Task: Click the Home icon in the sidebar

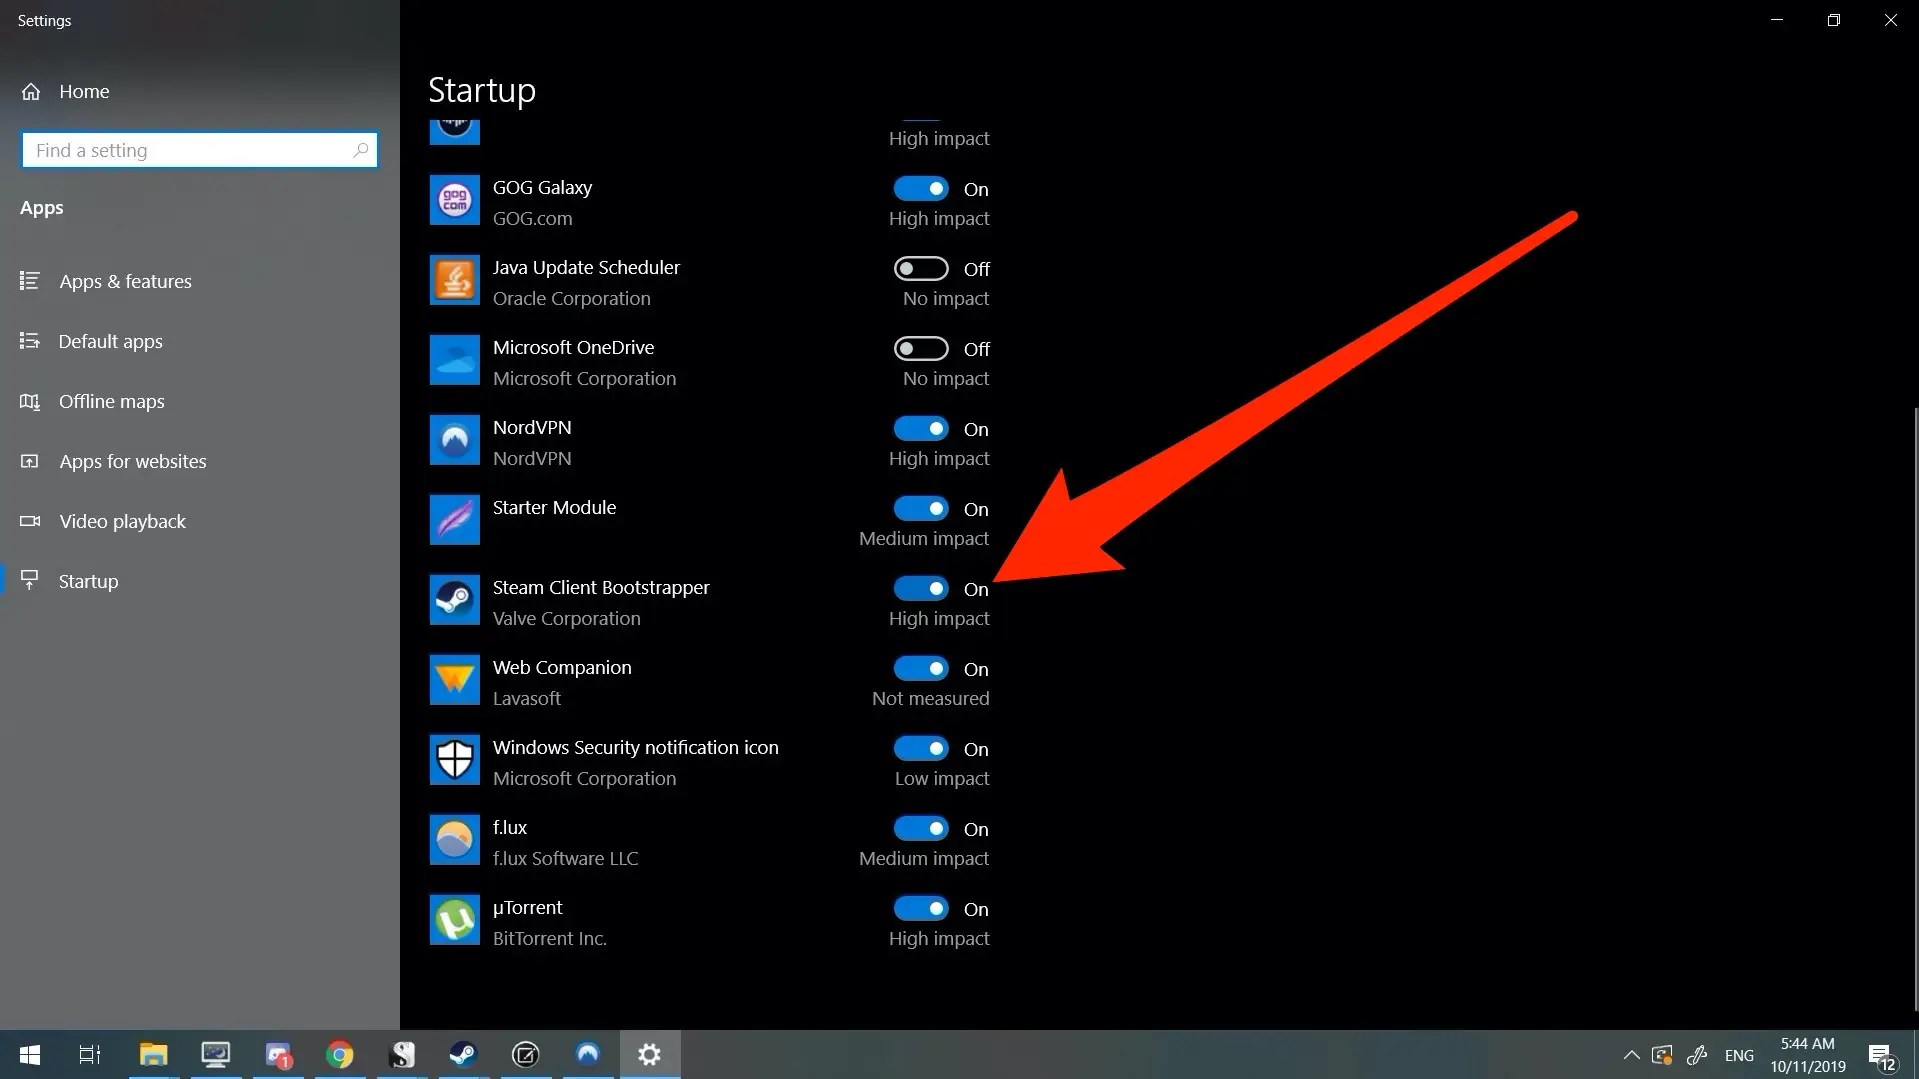Action: [31, 92]
